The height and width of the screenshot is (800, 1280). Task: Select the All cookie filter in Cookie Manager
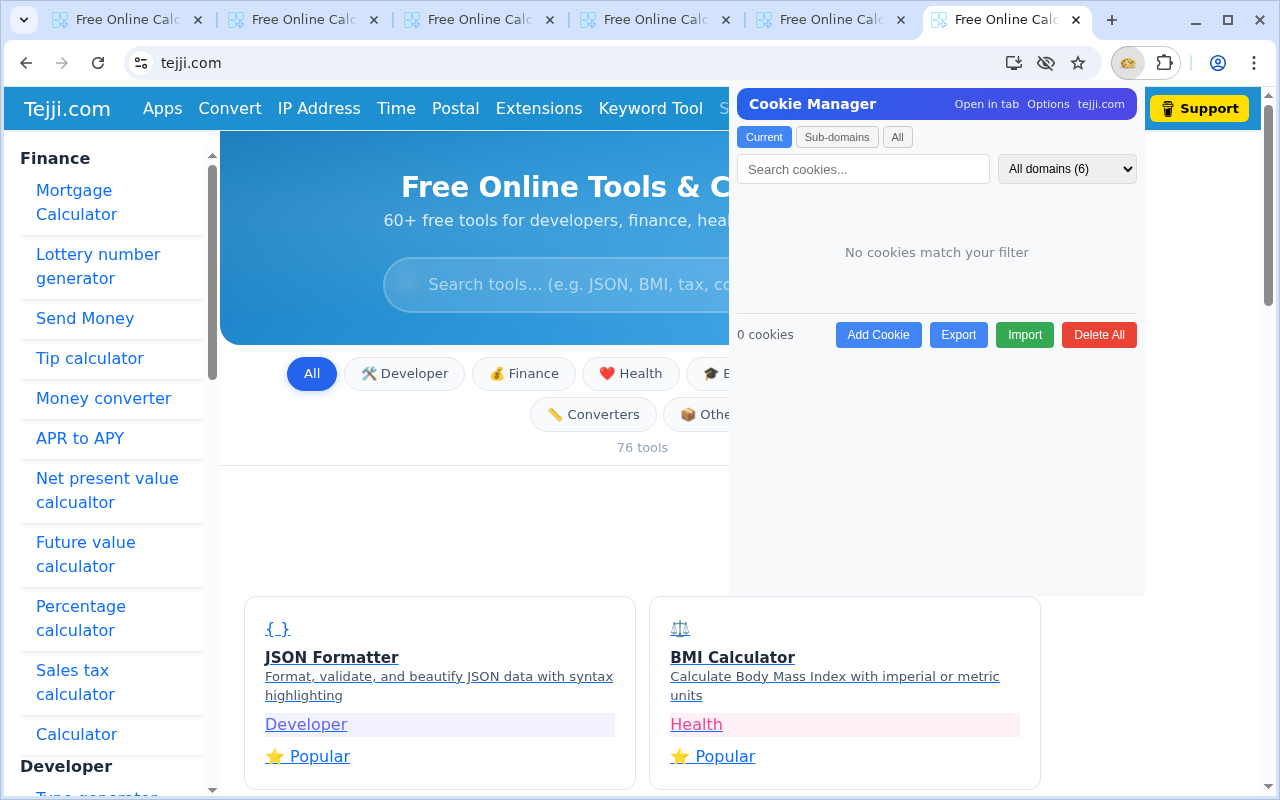pos(898,137)
